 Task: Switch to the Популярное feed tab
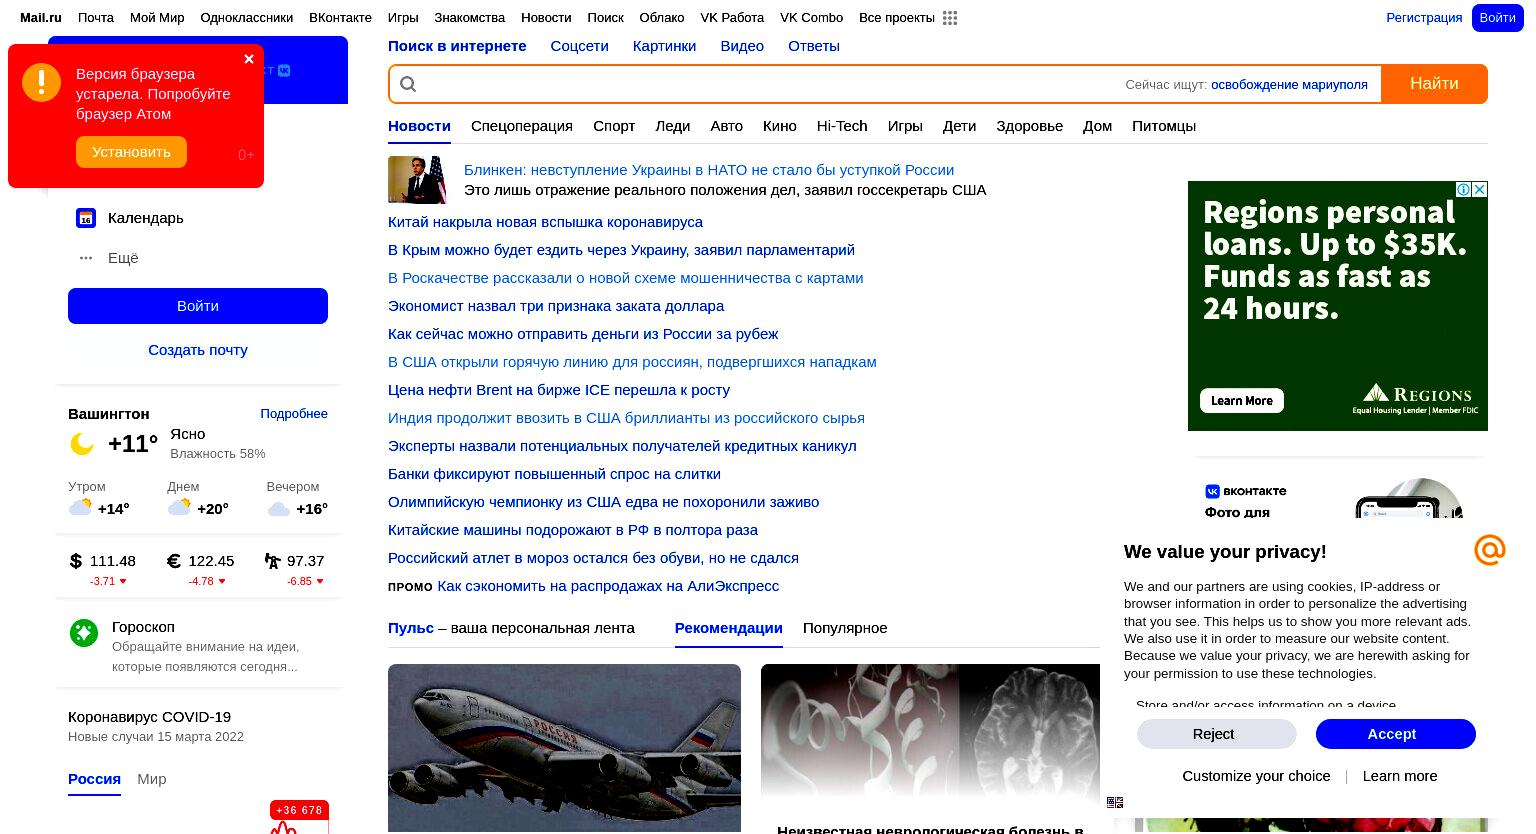click(x=845, y=628)
